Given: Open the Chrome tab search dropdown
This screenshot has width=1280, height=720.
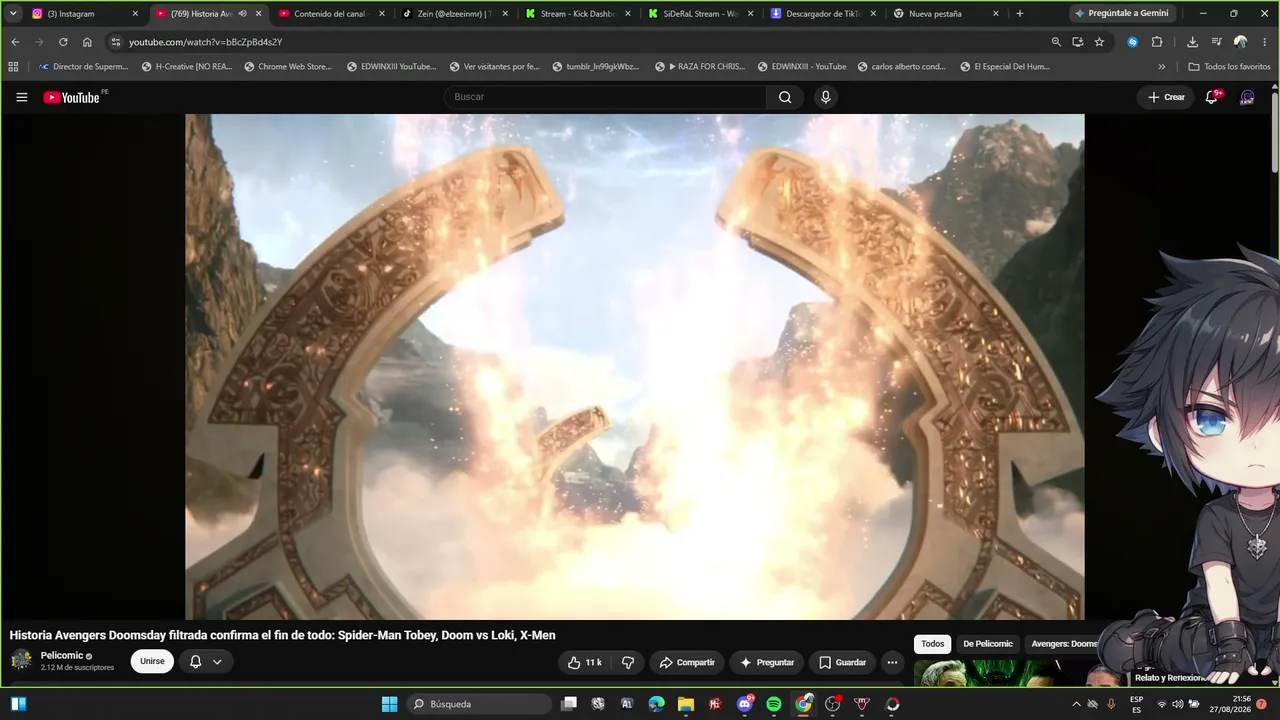Looking at the screenshot, I should pos(13,14).
